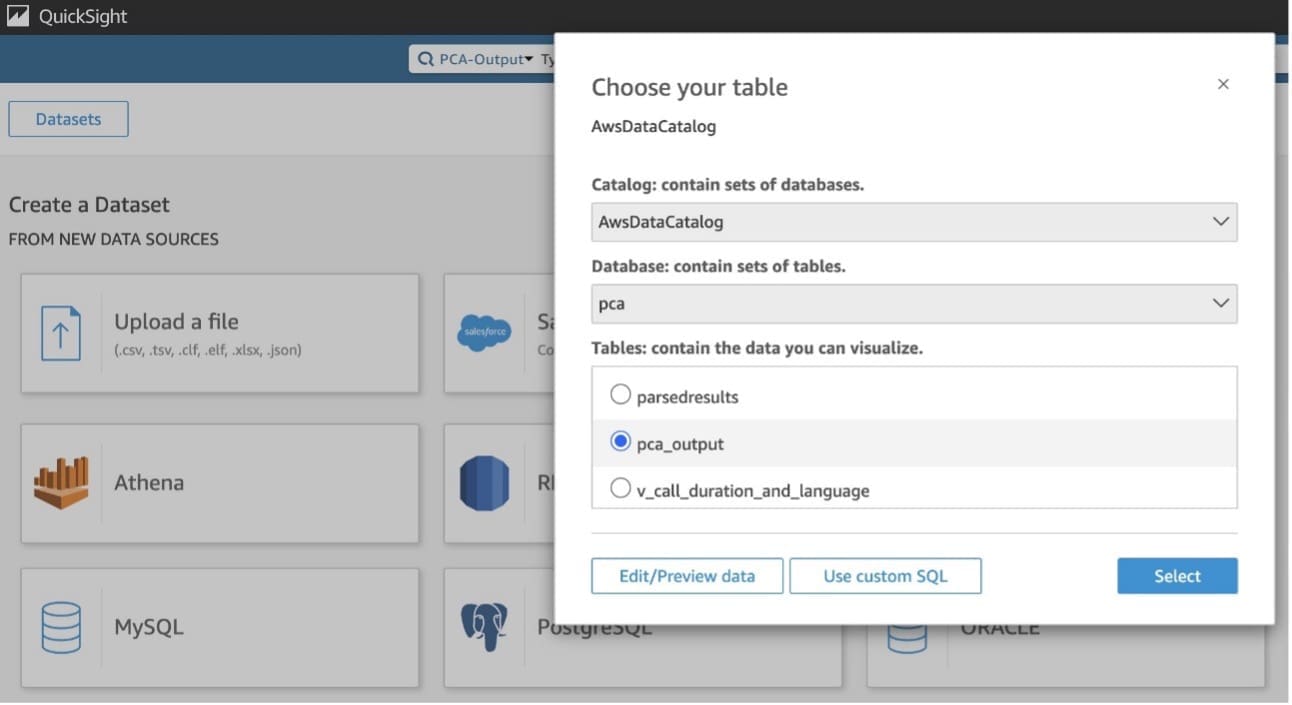Image resolution: width=1292 pixels, height=705 pixels.
Task: Select the parsedresults radio button
Action: click(x=620, y=394)
